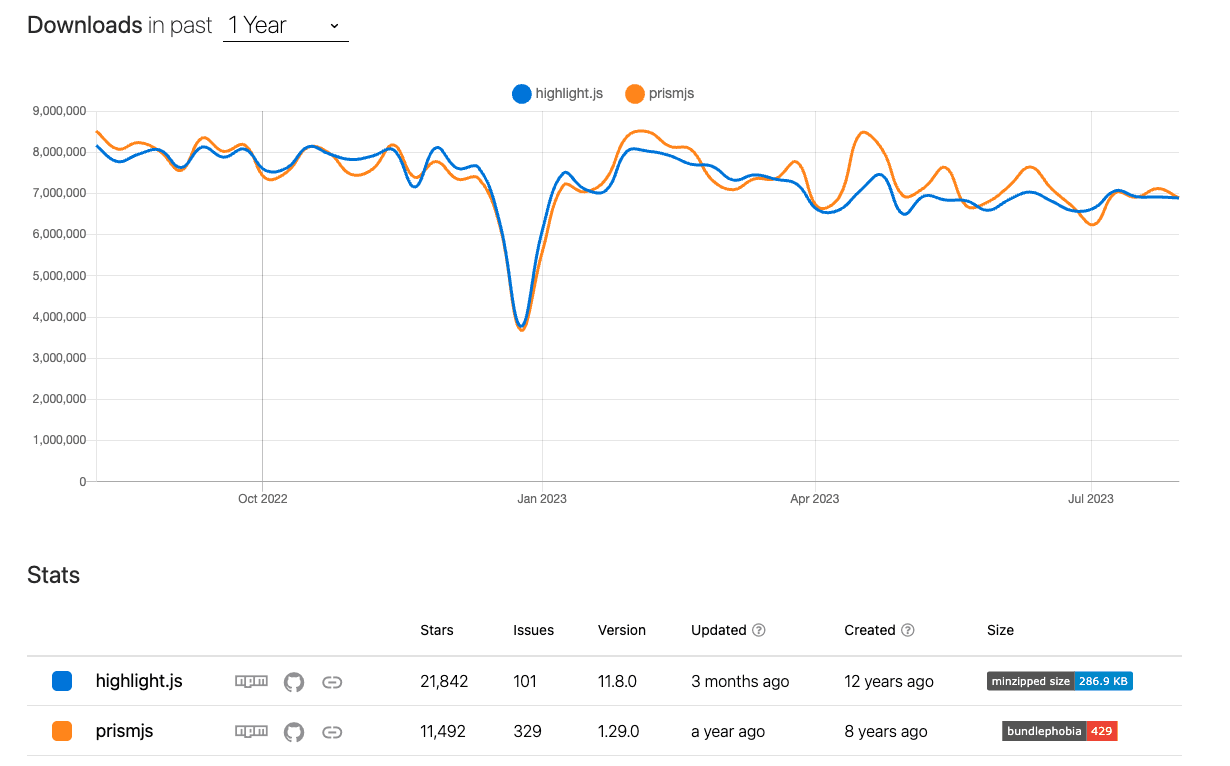Click the 'a year ago' updated cell
This screenshot has width=1230, height=766.
(x=728, y=731)
